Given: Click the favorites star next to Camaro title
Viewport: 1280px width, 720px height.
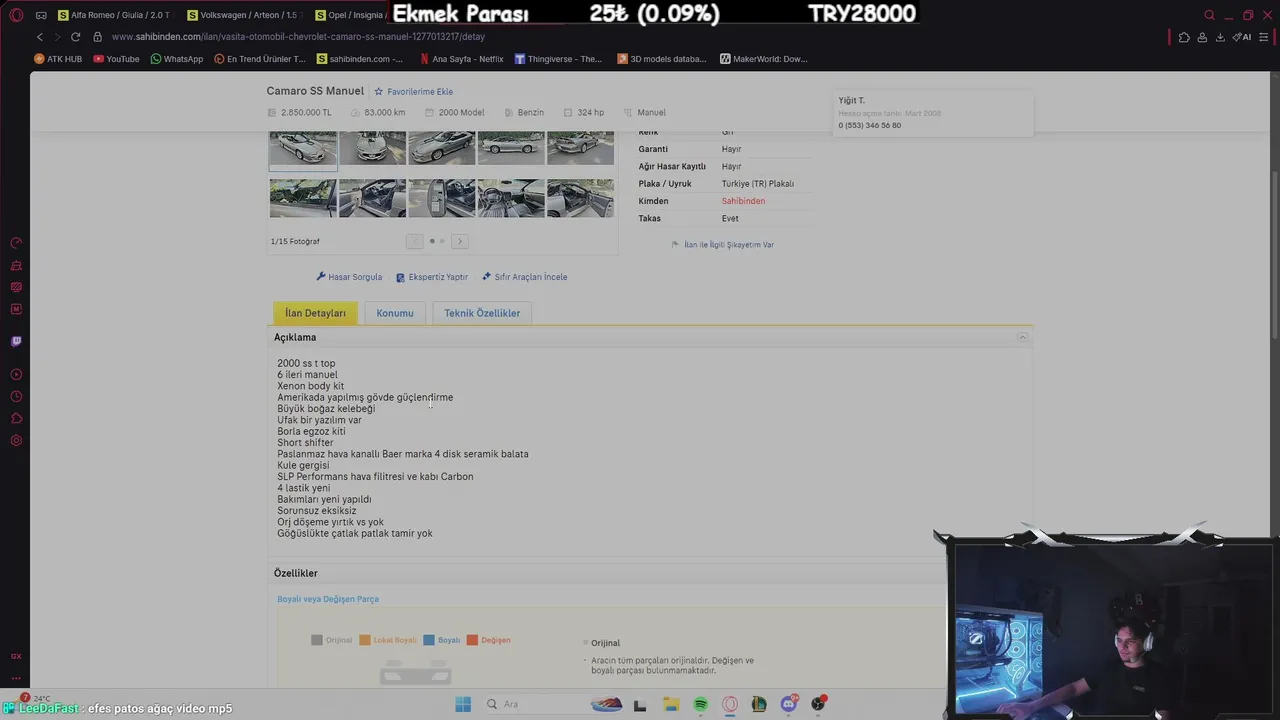Looking at the screenshot, I should point(379,92).
